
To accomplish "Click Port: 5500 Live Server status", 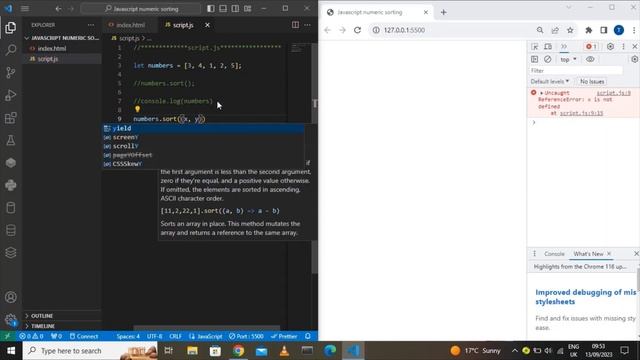I will pyautogui.click(x=246, y=336).
